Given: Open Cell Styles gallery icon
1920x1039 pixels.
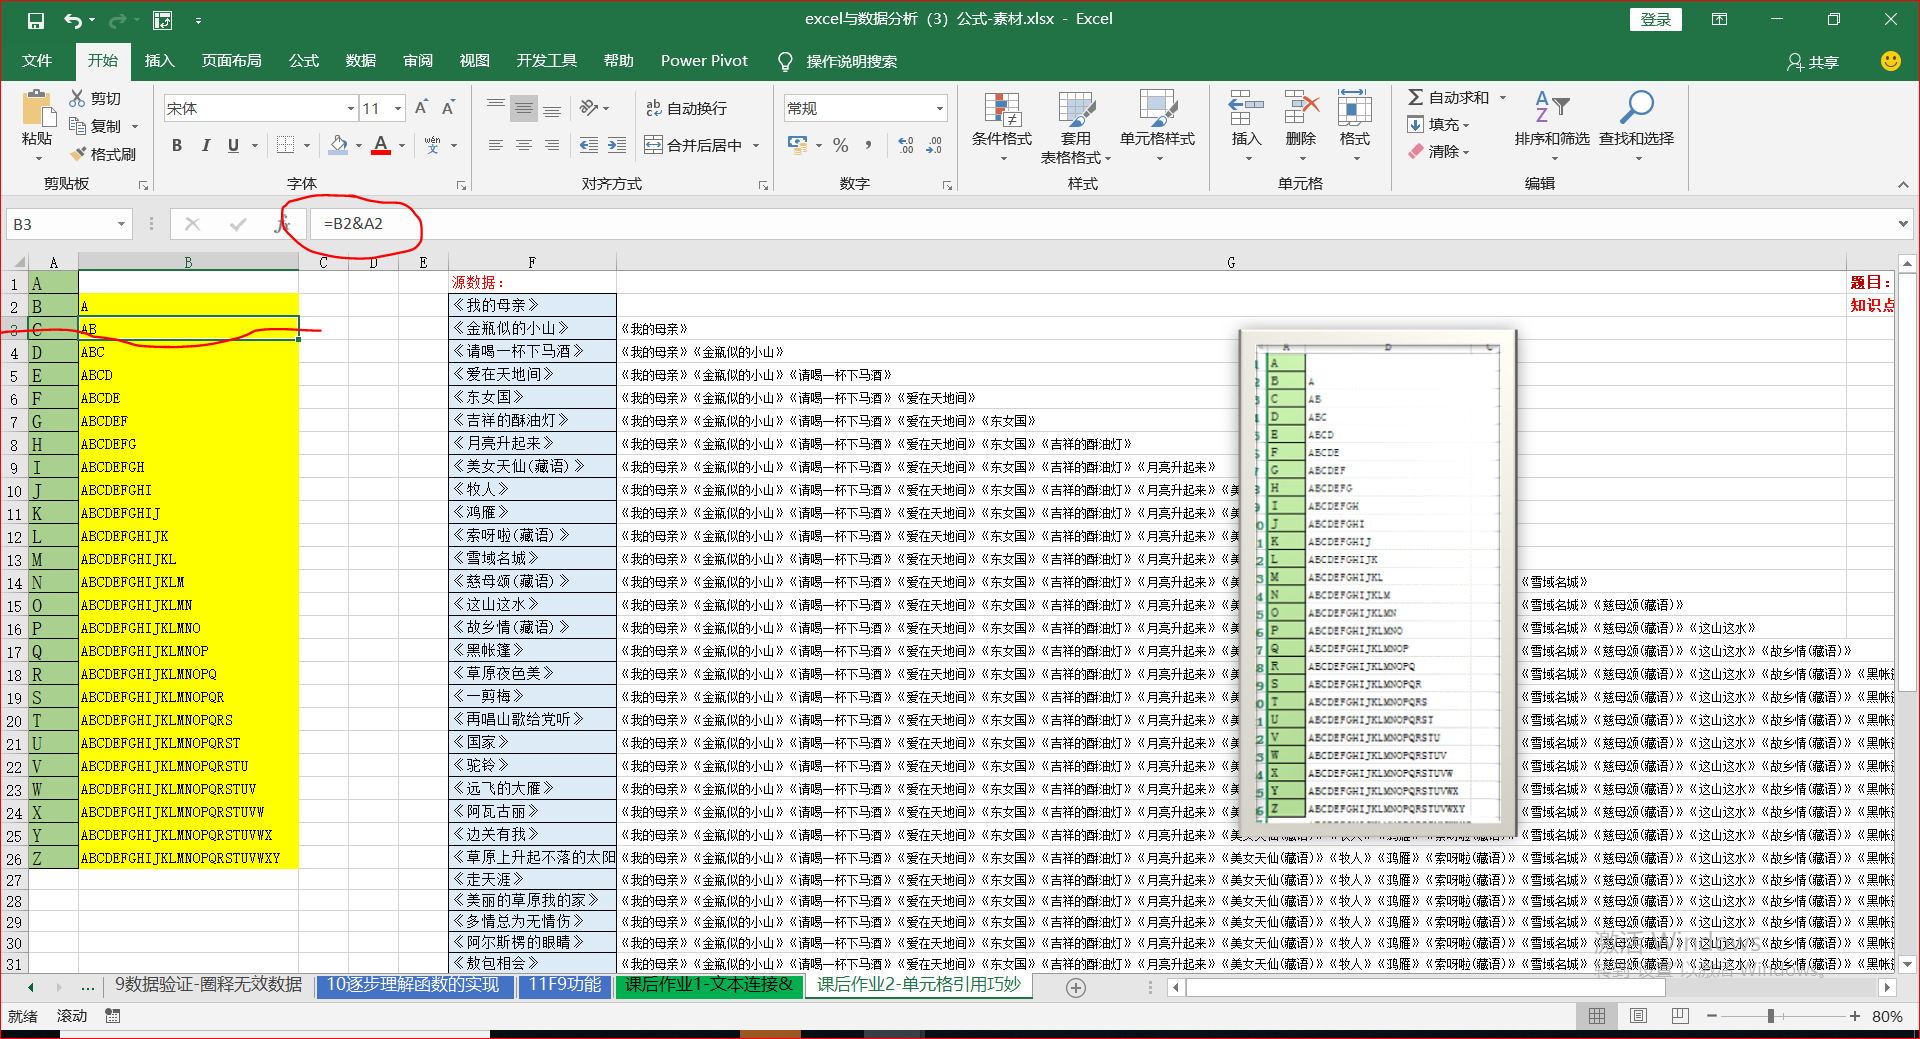Looking at the screenshot, I should (x=1157, y=109).
